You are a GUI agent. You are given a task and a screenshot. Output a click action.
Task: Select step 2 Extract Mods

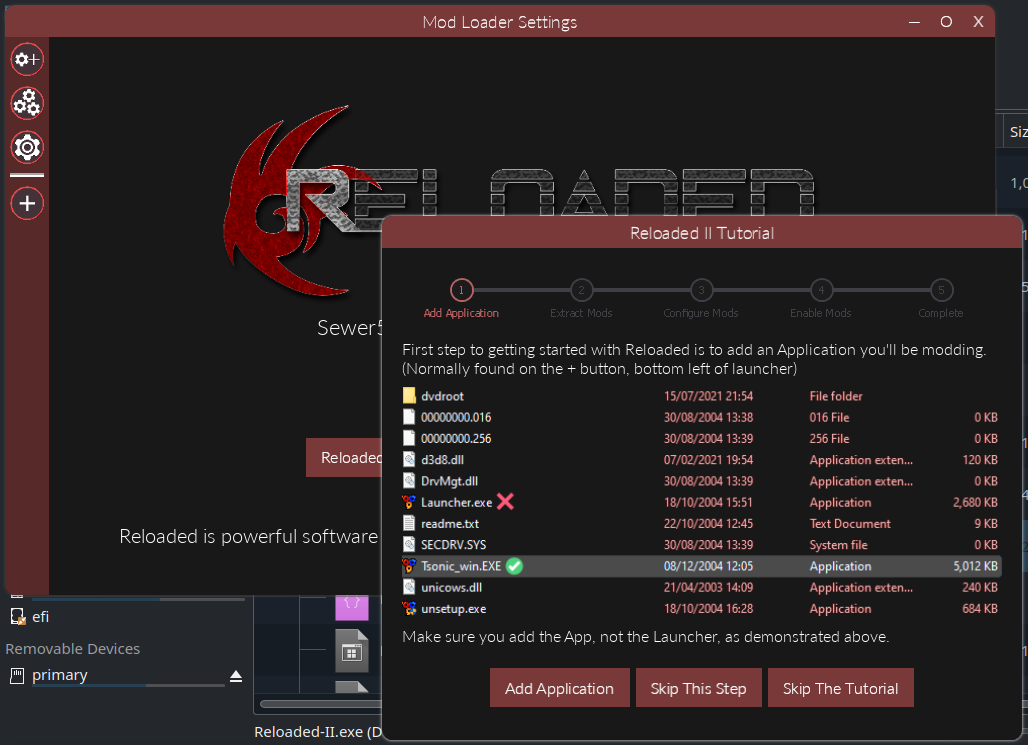tap(581, 299)
